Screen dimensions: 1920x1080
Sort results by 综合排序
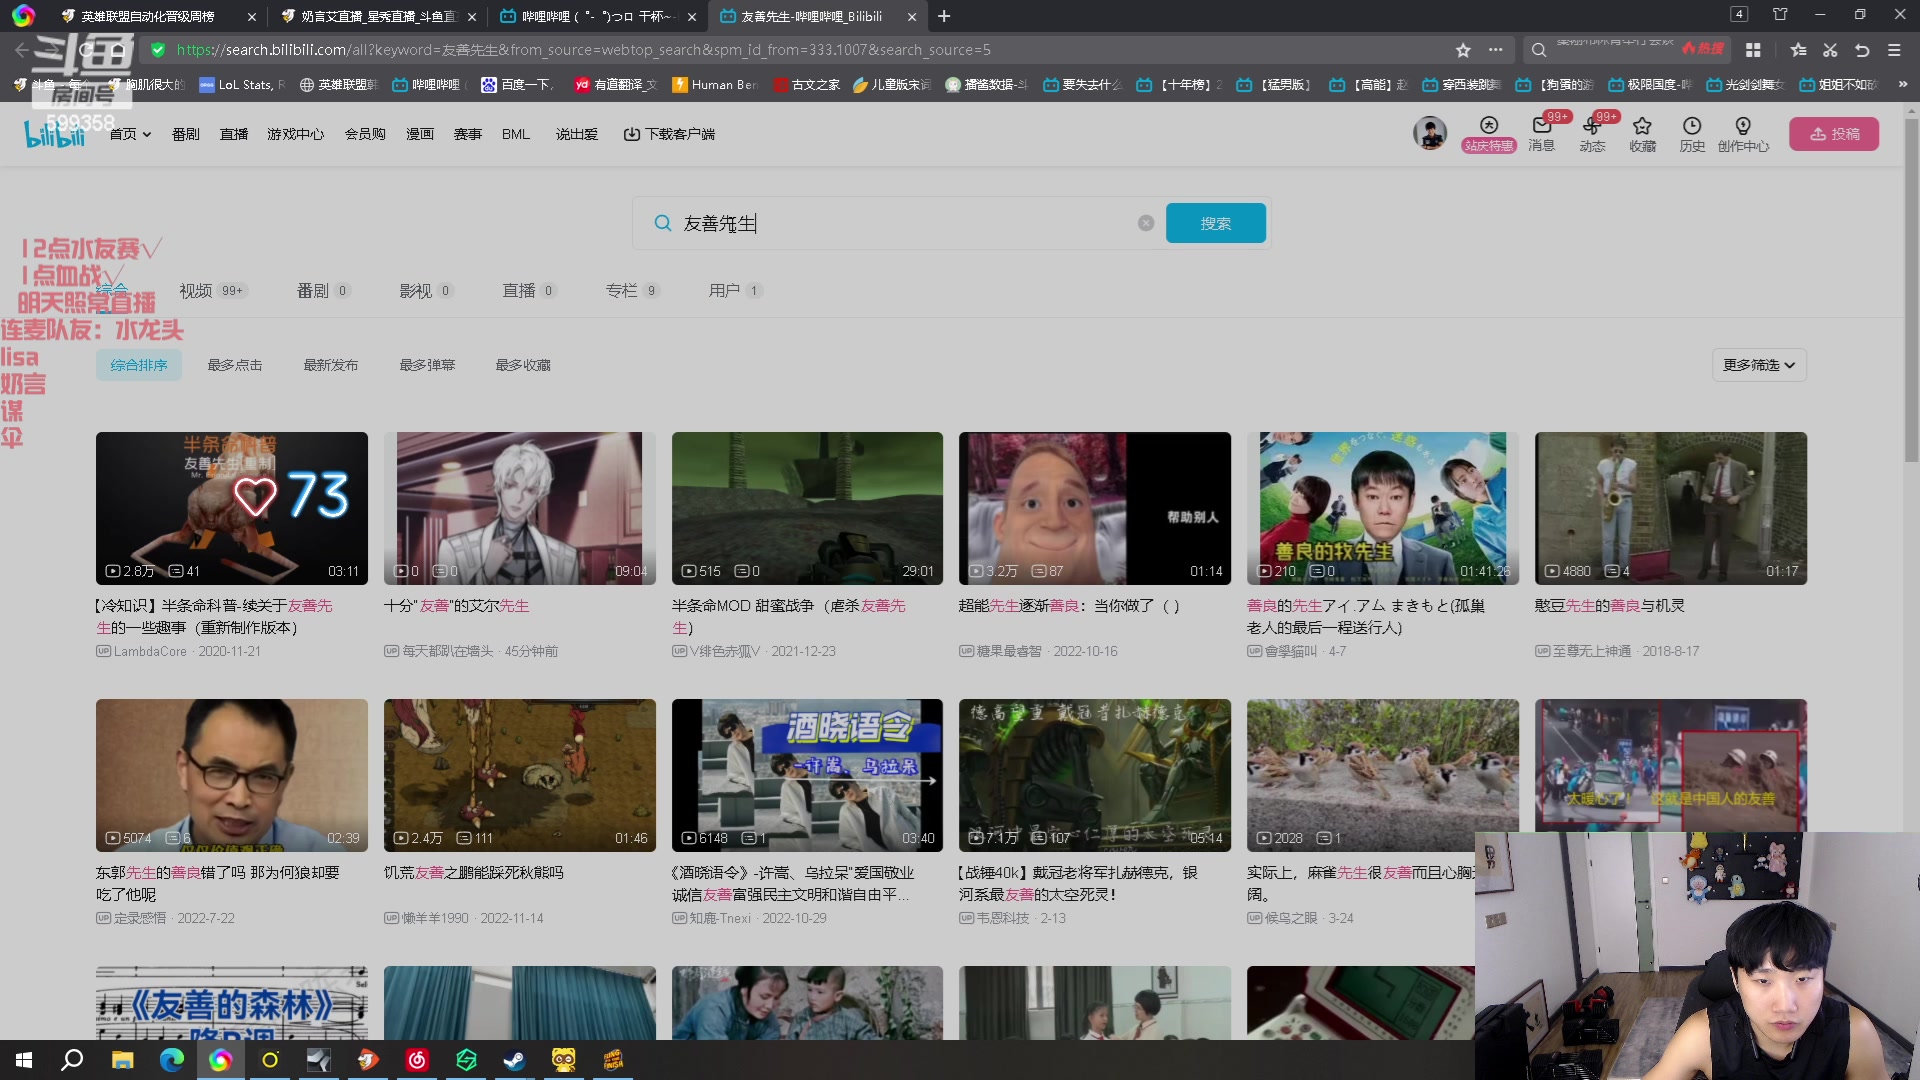(139, 365)
